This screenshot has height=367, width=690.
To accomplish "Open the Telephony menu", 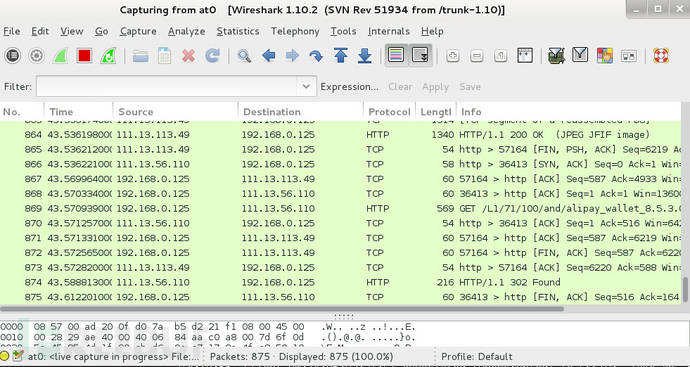I will click(295, 31).
